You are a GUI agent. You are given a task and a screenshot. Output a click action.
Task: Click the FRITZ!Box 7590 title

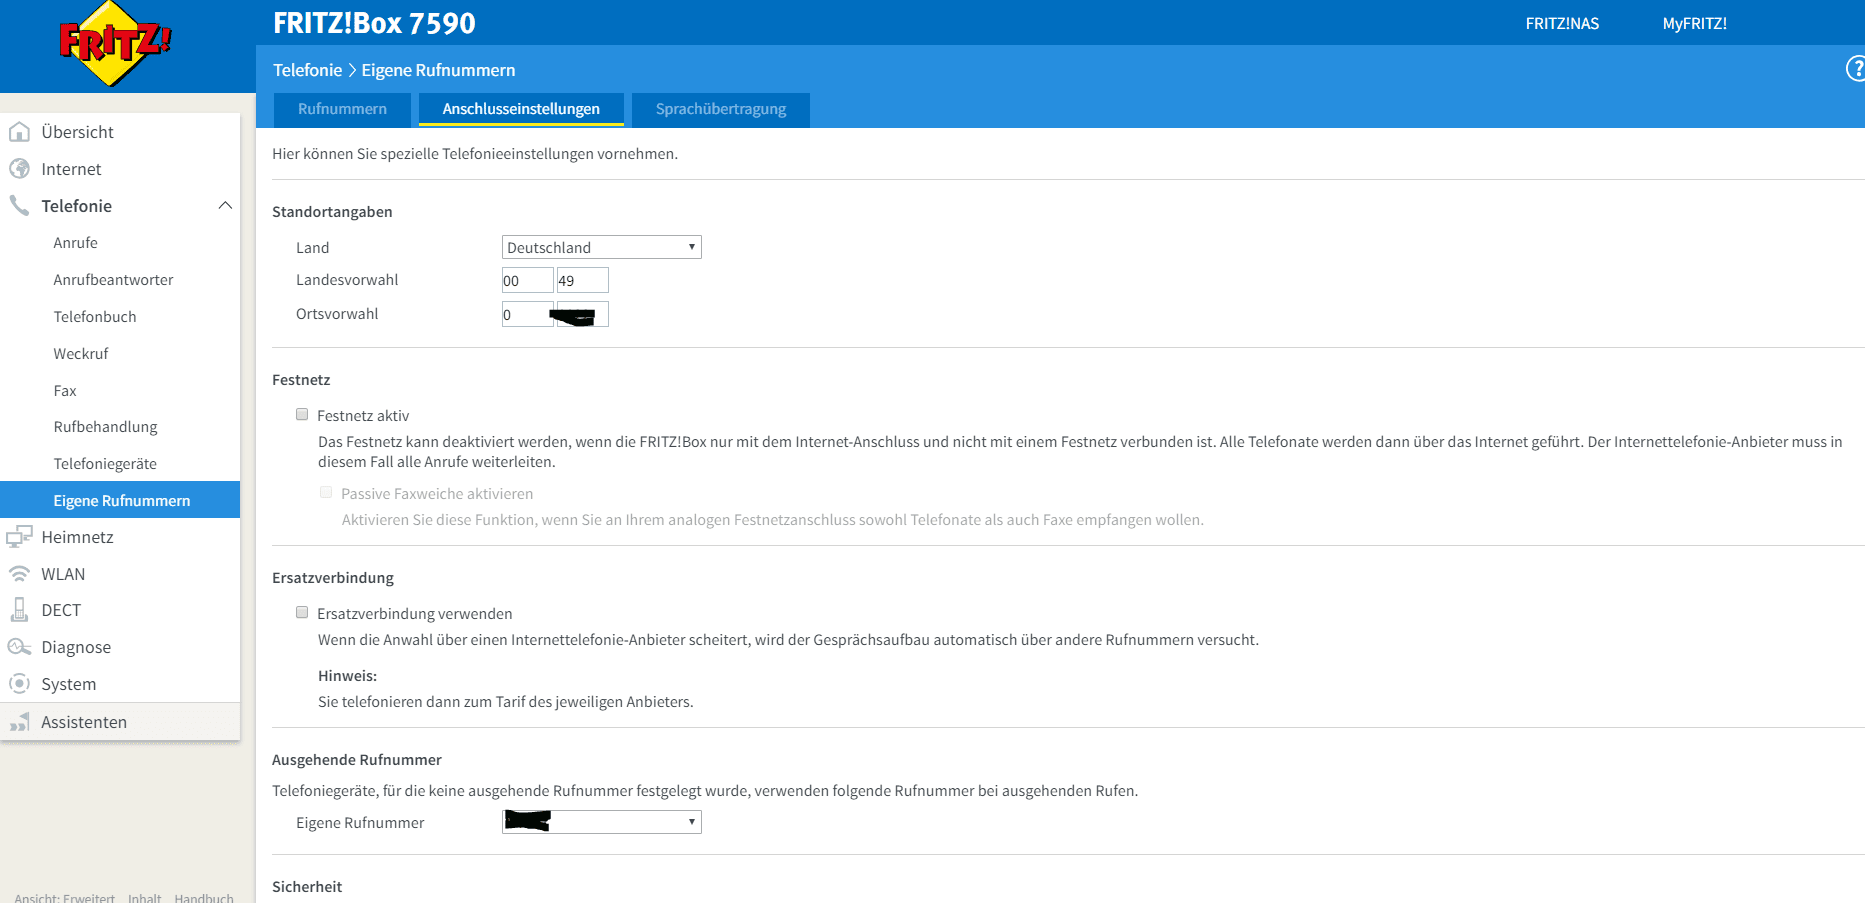pyautogui.click(x=374, y=23)
